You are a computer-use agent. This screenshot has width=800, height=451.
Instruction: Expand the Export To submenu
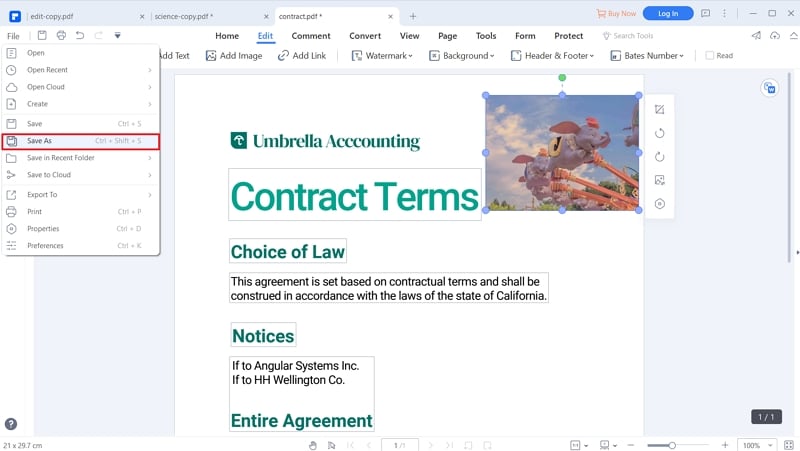click(x=81, y=194)
